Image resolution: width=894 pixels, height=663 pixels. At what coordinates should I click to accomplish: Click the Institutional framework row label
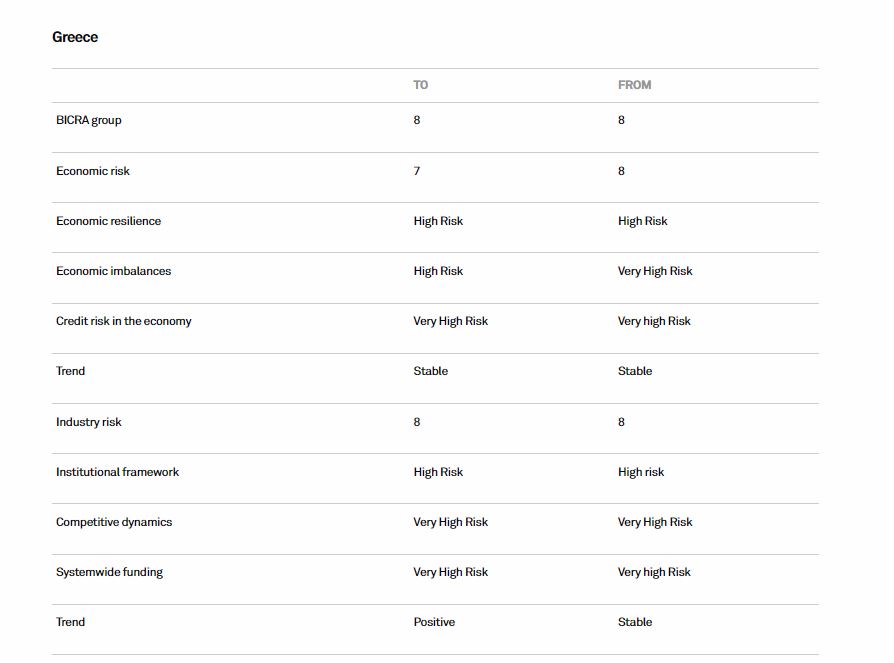pyautogui.click(x=117, y=472)
